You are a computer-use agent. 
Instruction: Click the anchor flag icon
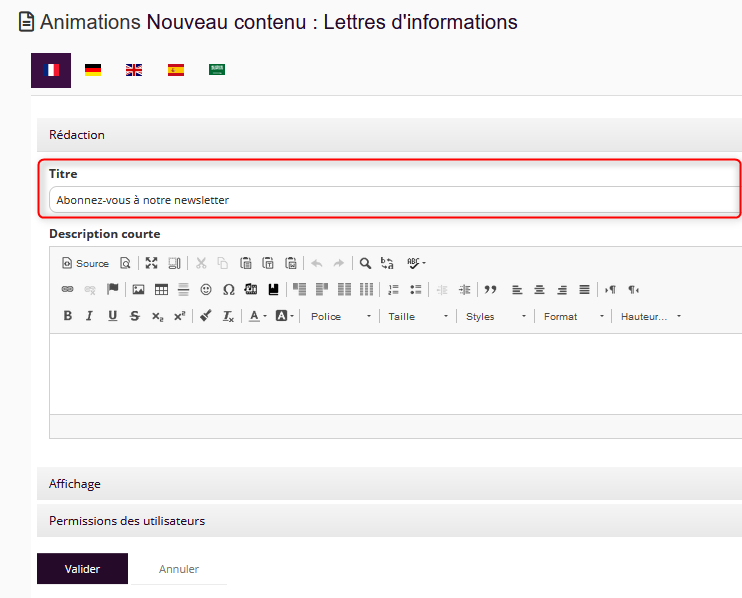pyautogui.click(x=113, y=289)
